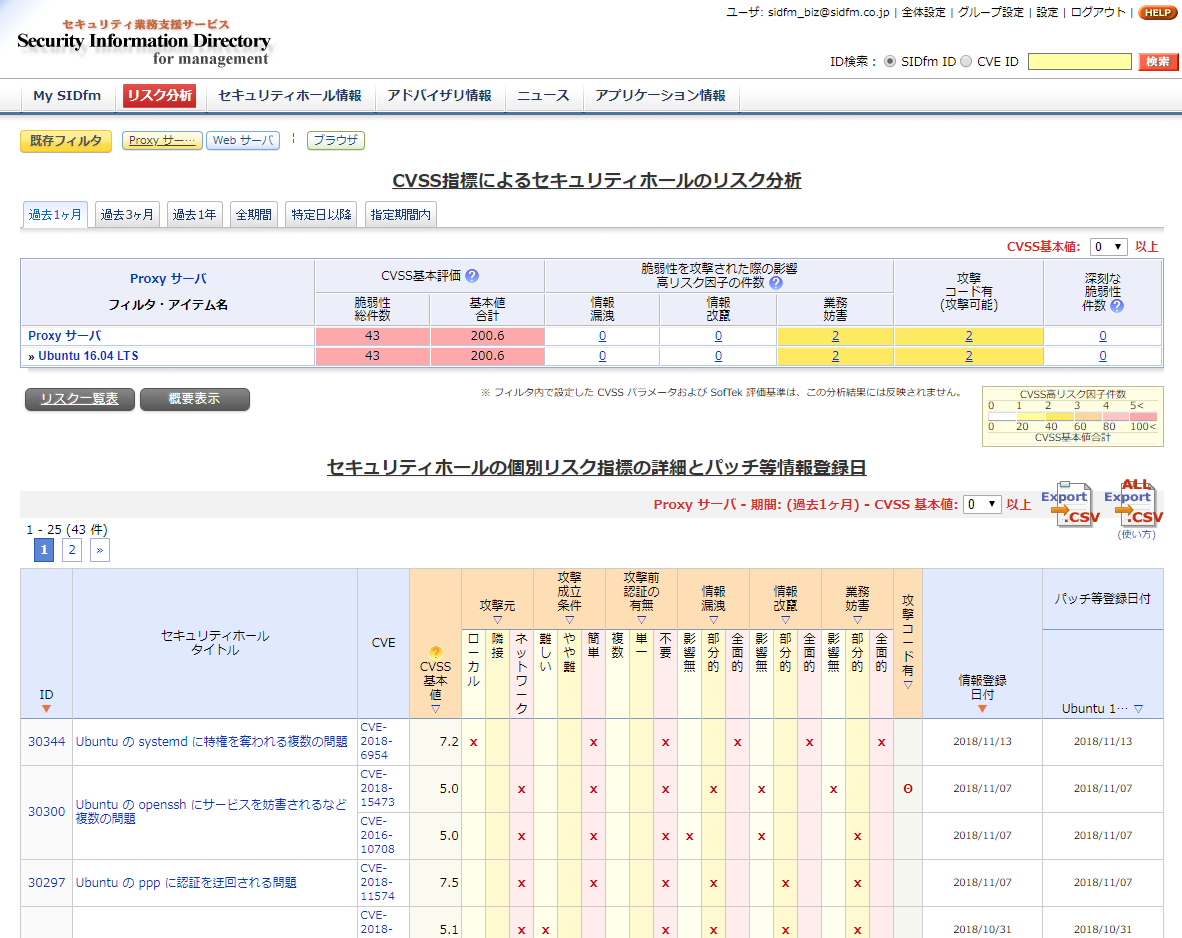Sort by CVSS基本値 using its header arrow

(436, 709)
